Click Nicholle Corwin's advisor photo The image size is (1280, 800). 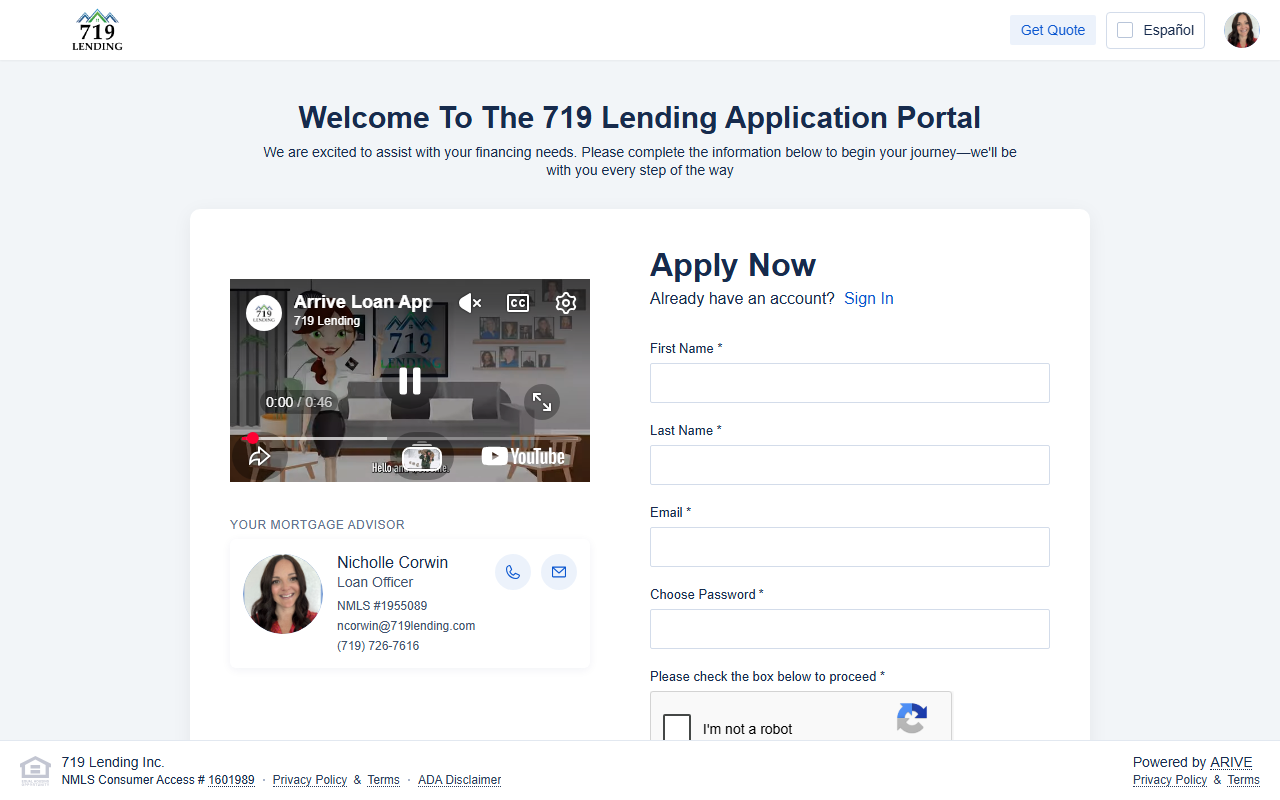coord(283,594)
